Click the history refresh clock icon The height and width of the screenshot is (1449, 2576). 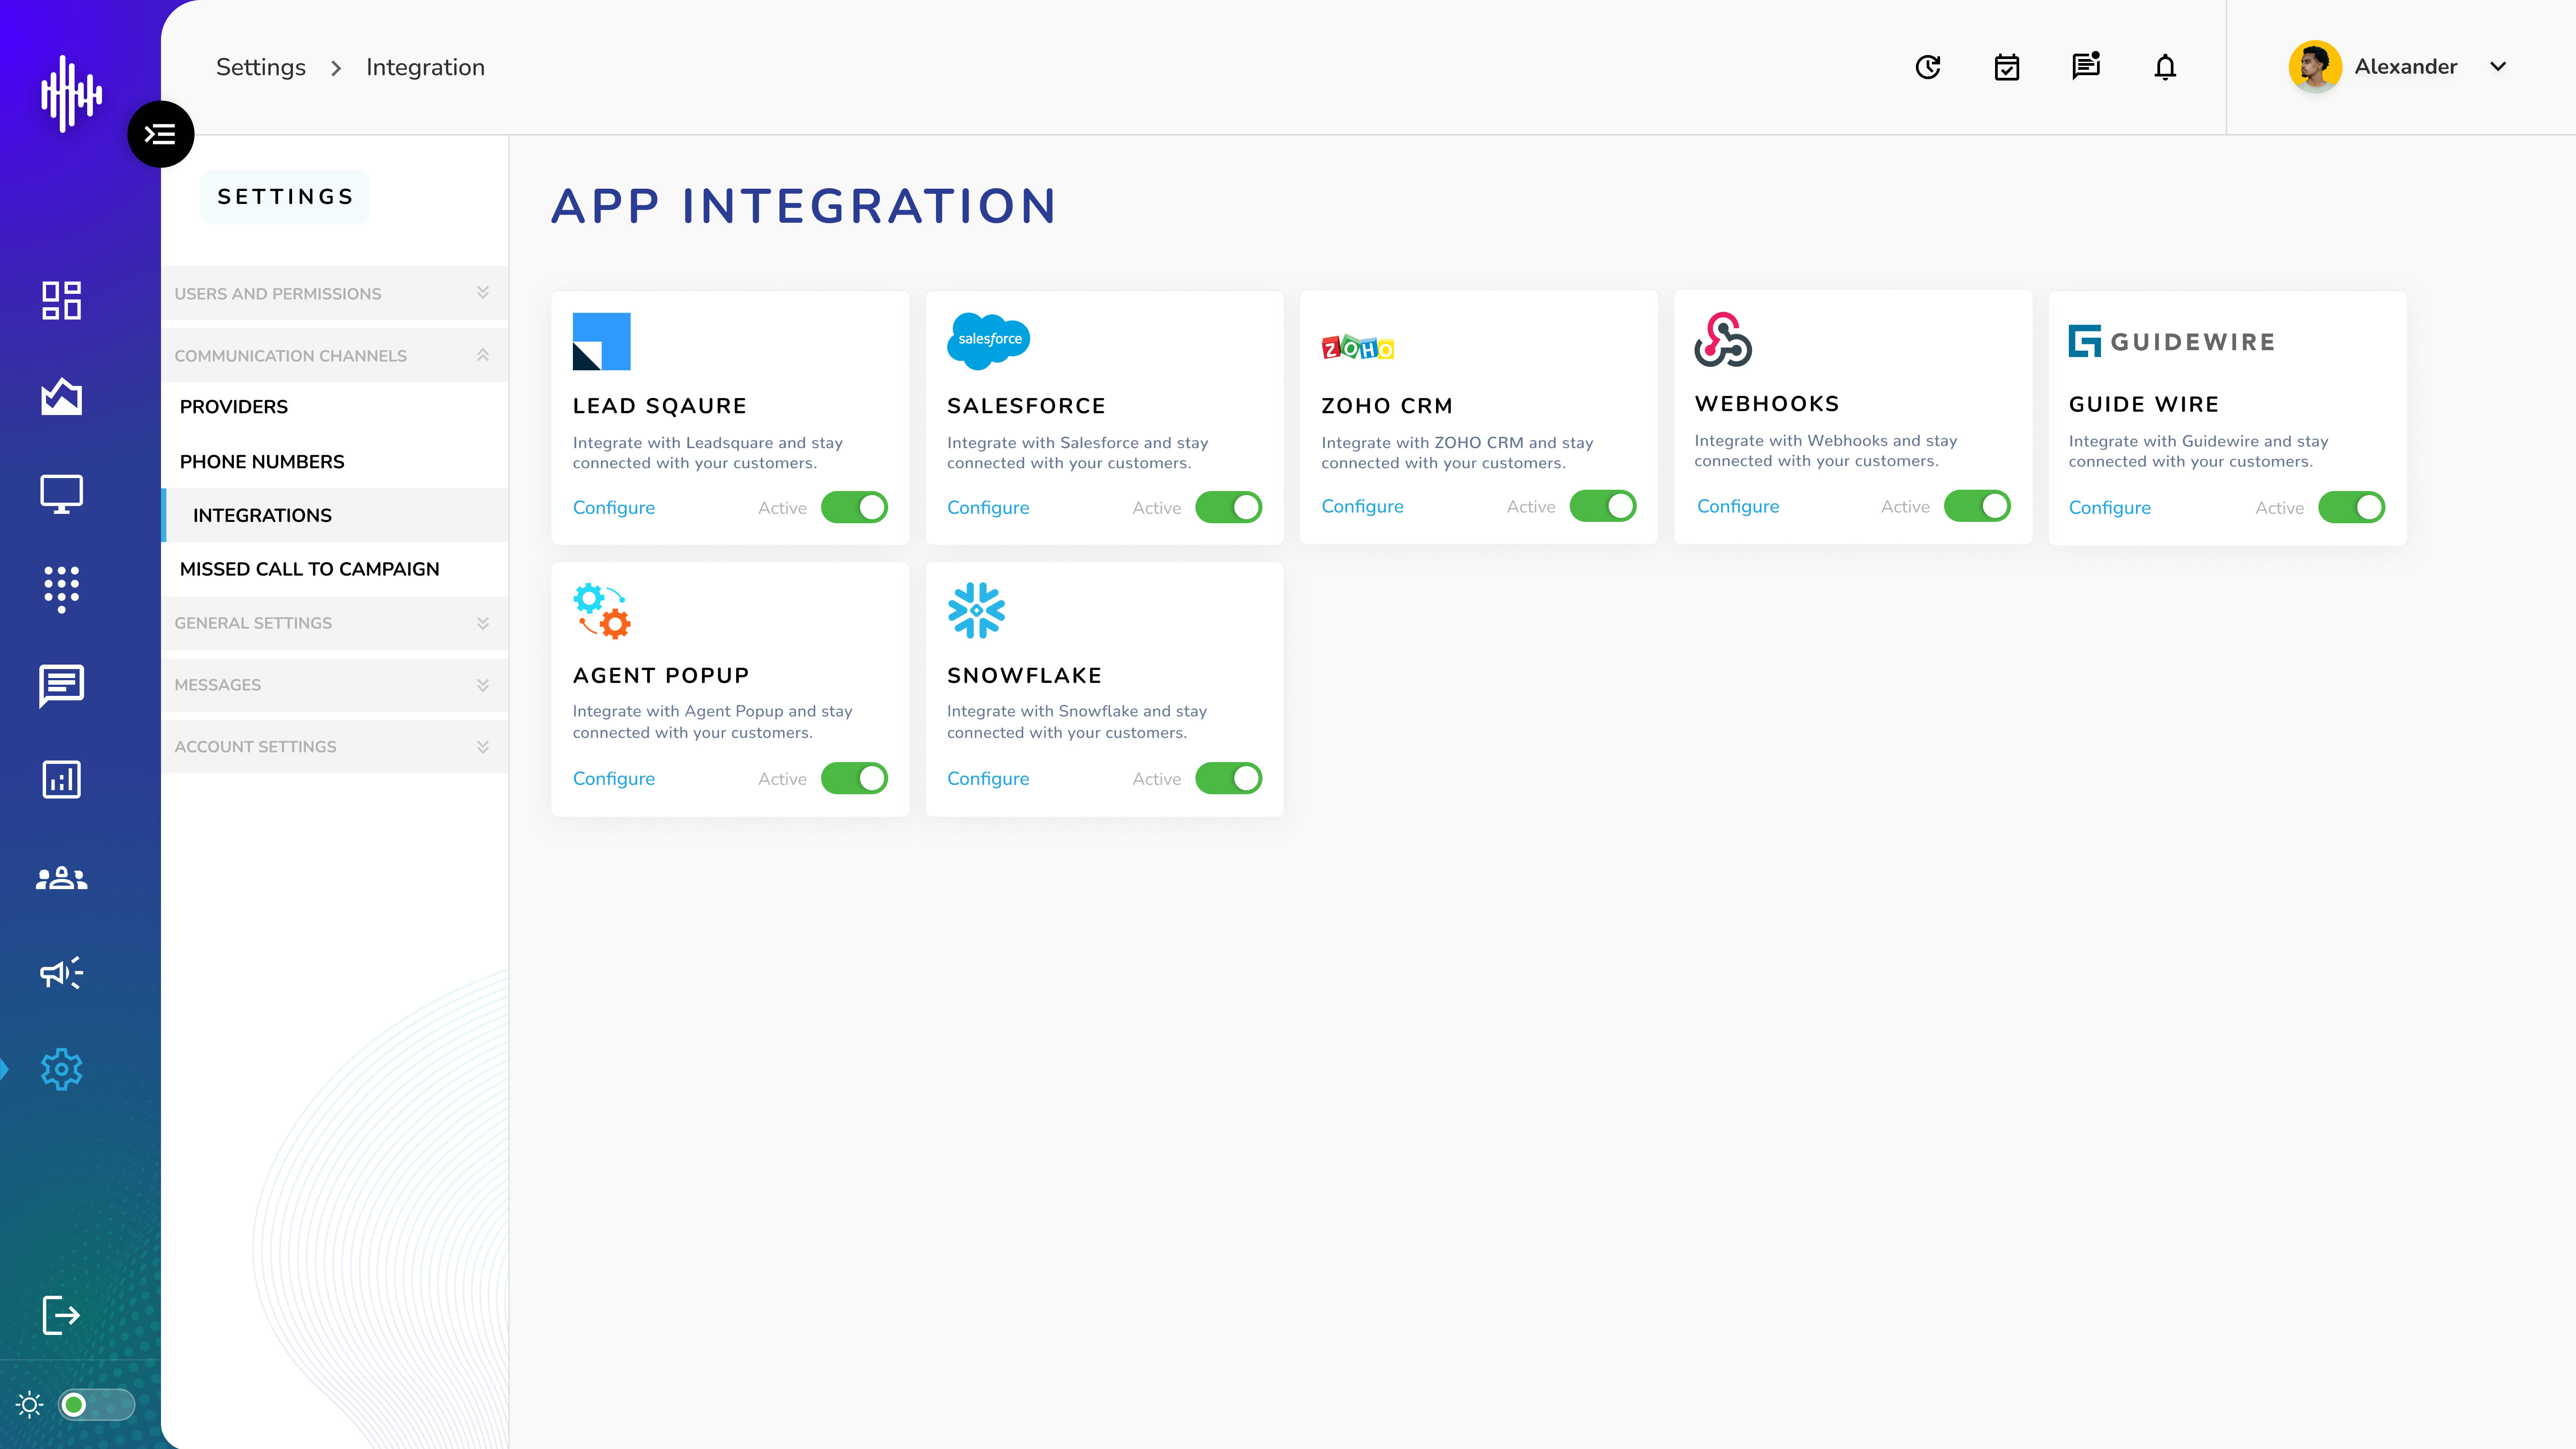[1928, 67]
